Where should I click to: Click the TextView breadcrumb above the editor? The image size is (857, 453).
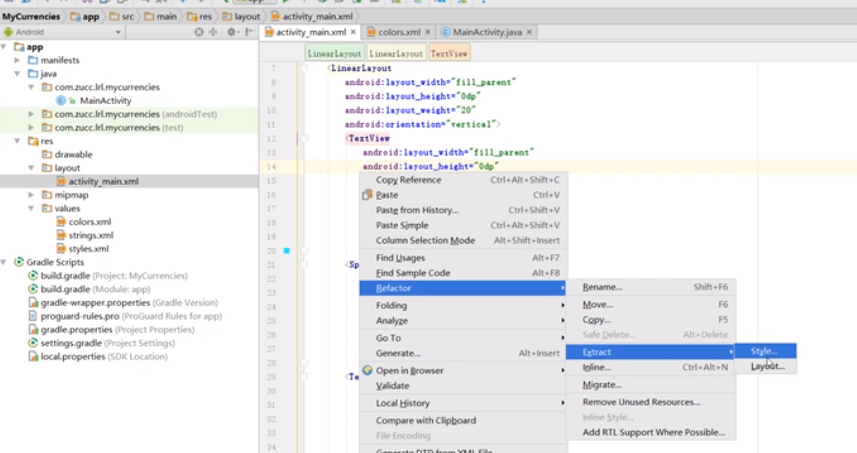click(x=449, y=53)
